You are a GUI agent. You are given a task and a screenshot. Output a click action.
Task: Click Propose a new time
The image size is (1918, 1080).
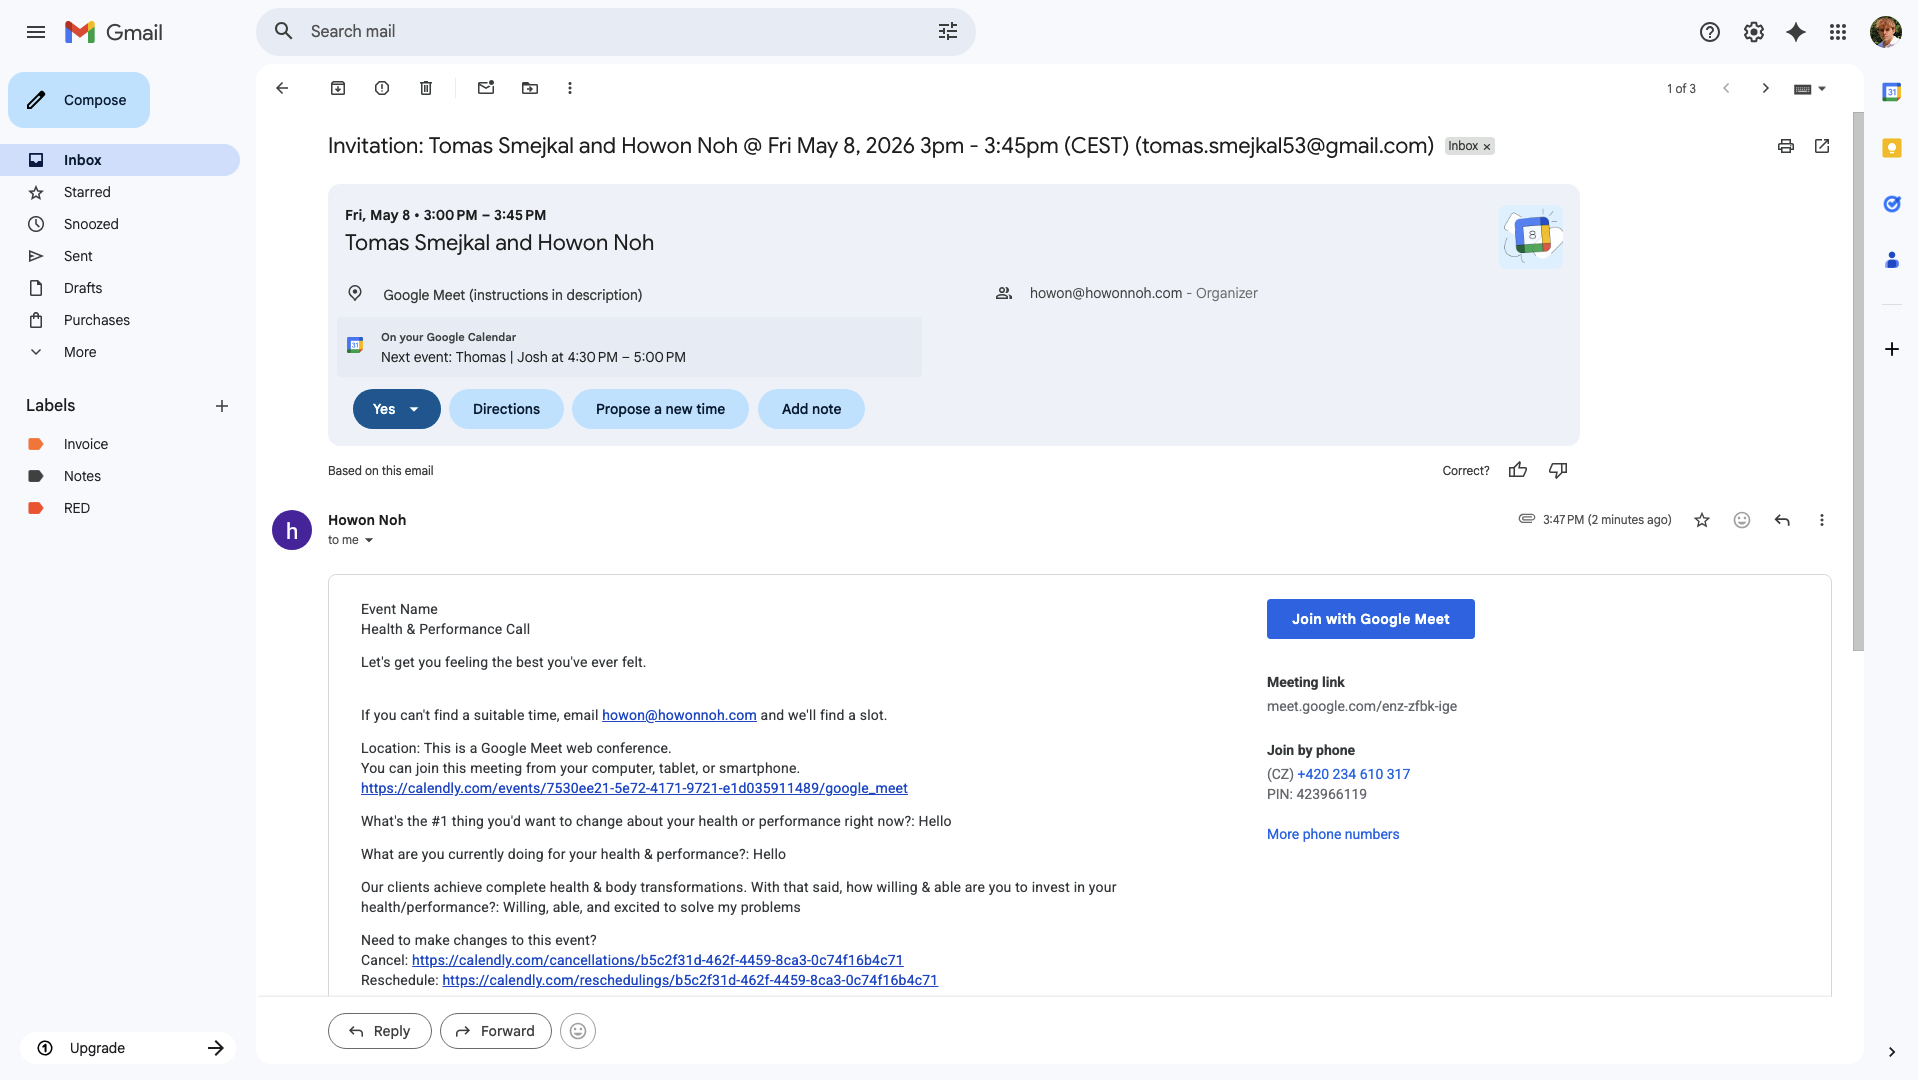point(660,409)
